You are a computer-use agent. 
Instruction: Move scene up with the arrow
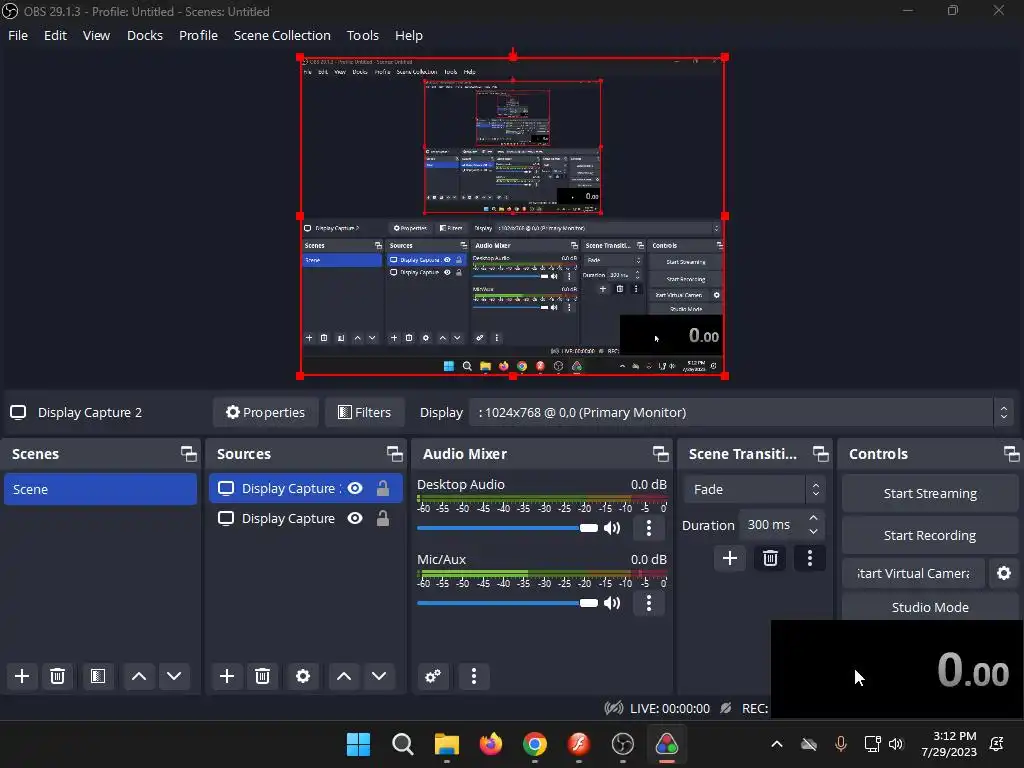[x=138, y=676]
